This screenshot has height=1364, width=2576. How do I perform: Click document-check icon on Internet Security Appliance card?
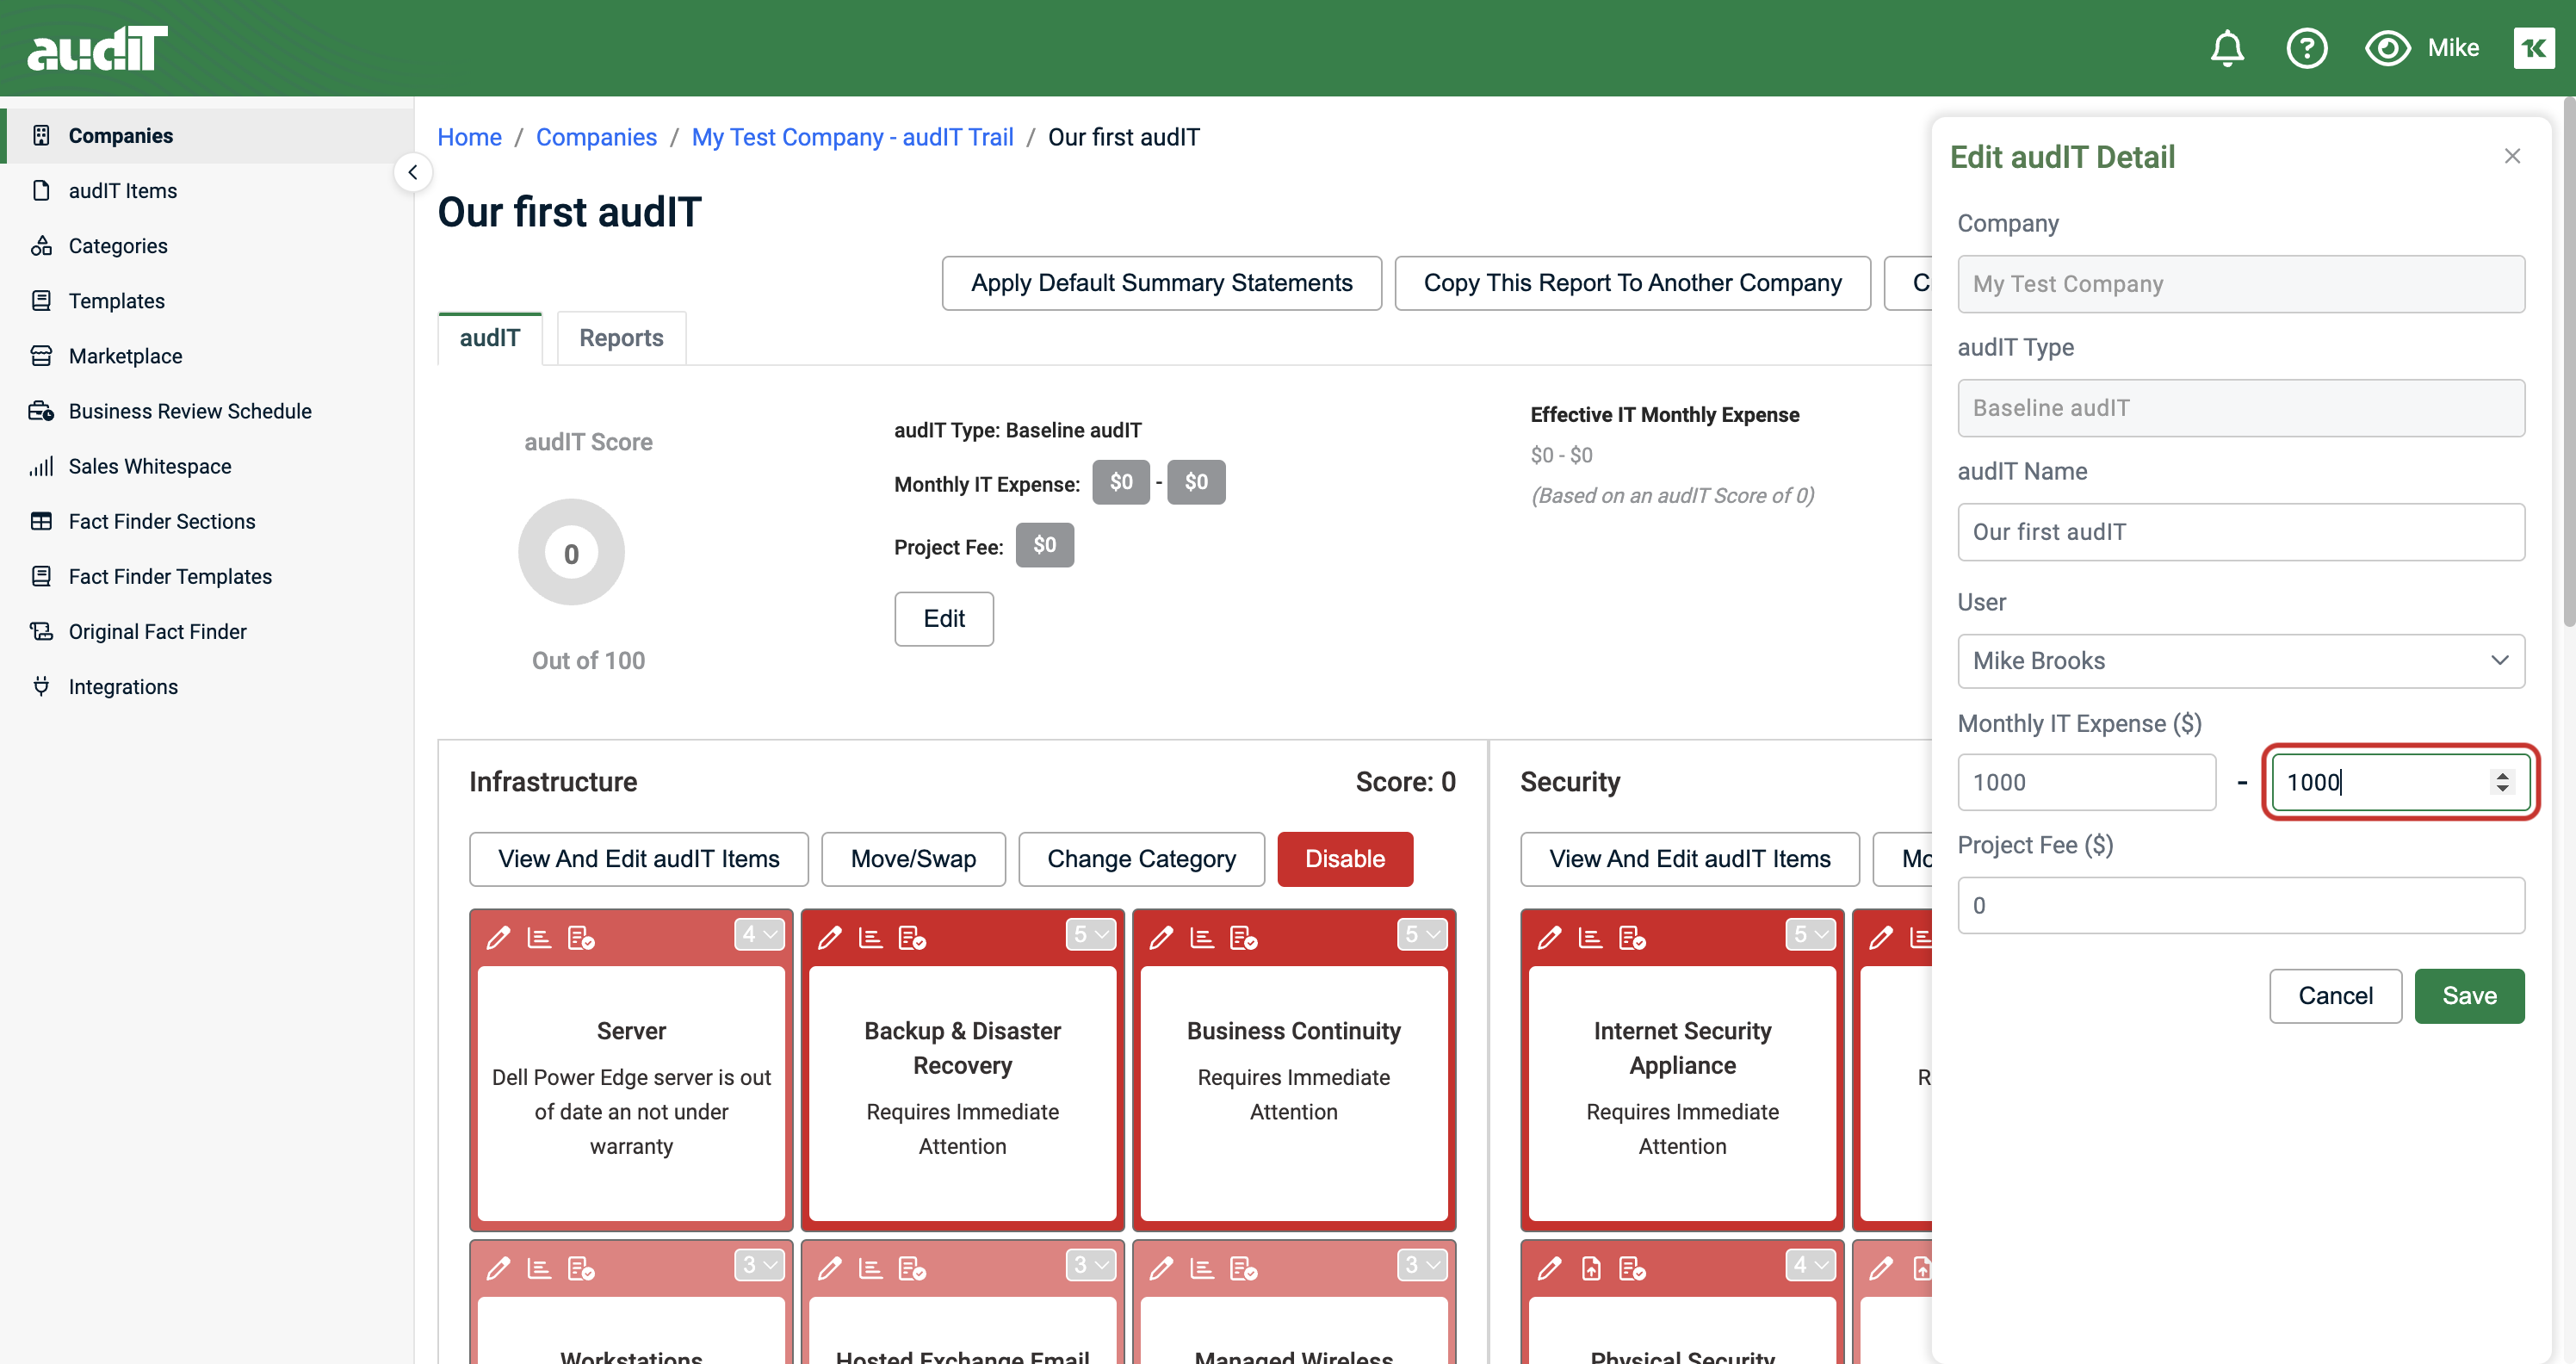tap(1632, 937)
